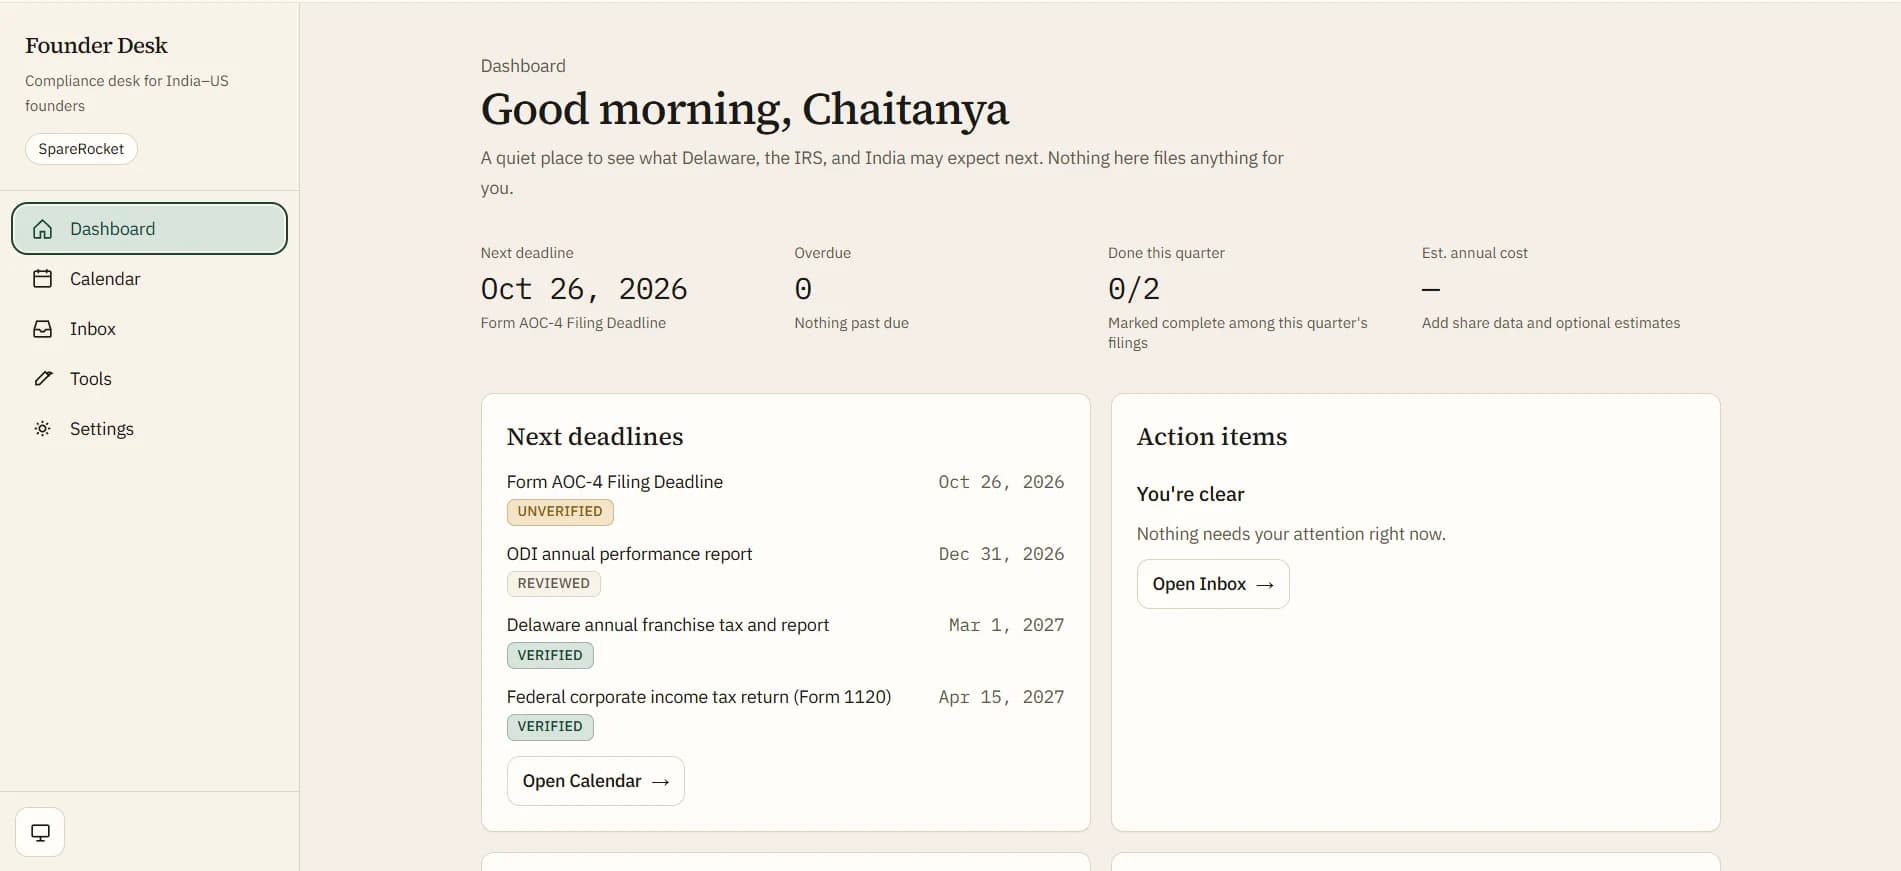Go to Inbox in the sidebar
Screen dimensions: 1901x871
149,329
